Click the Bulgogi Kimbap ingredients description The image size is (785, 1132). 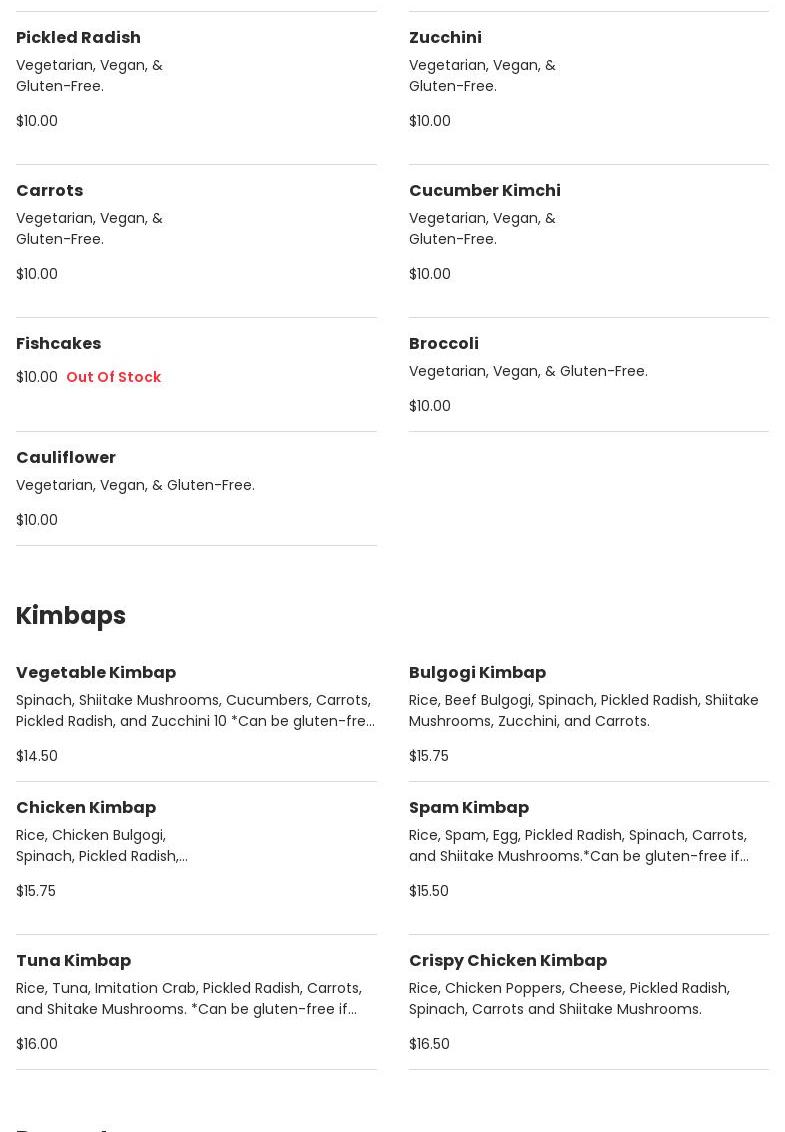pyautogui.click(x=583, y=710)
